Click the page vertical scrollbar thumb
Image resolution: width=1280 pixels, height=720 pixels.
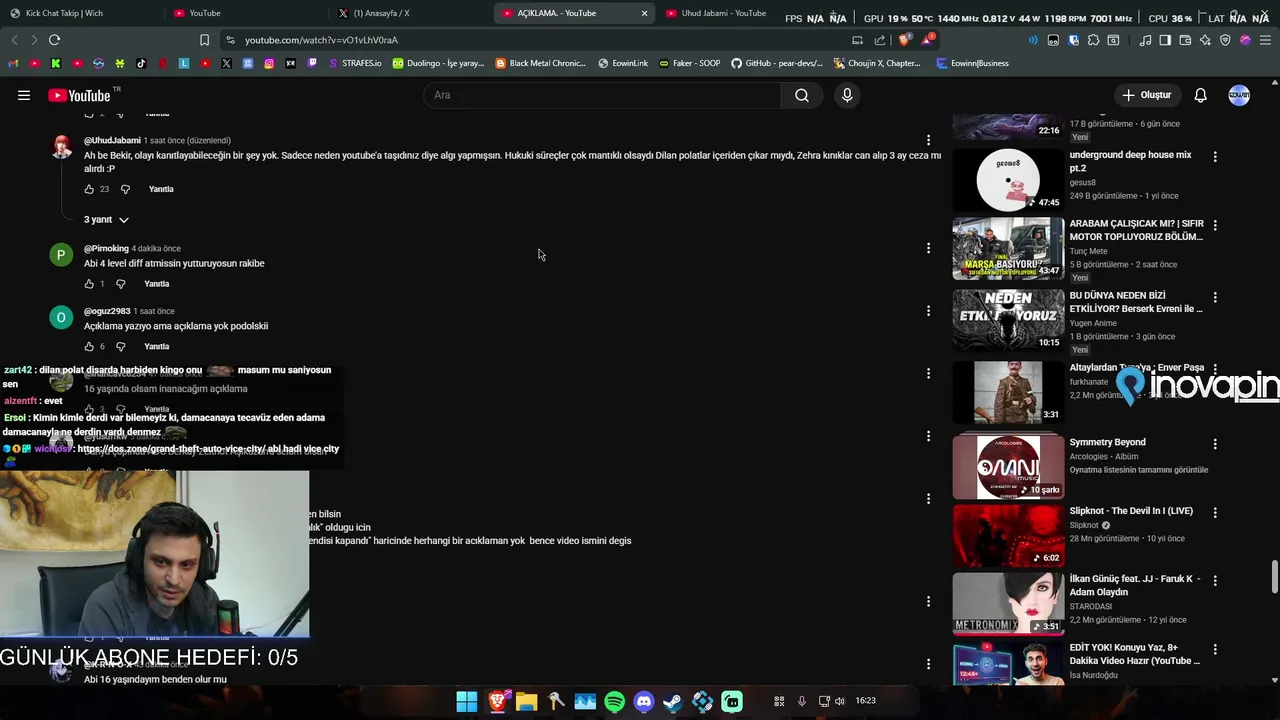(1274, 577)
